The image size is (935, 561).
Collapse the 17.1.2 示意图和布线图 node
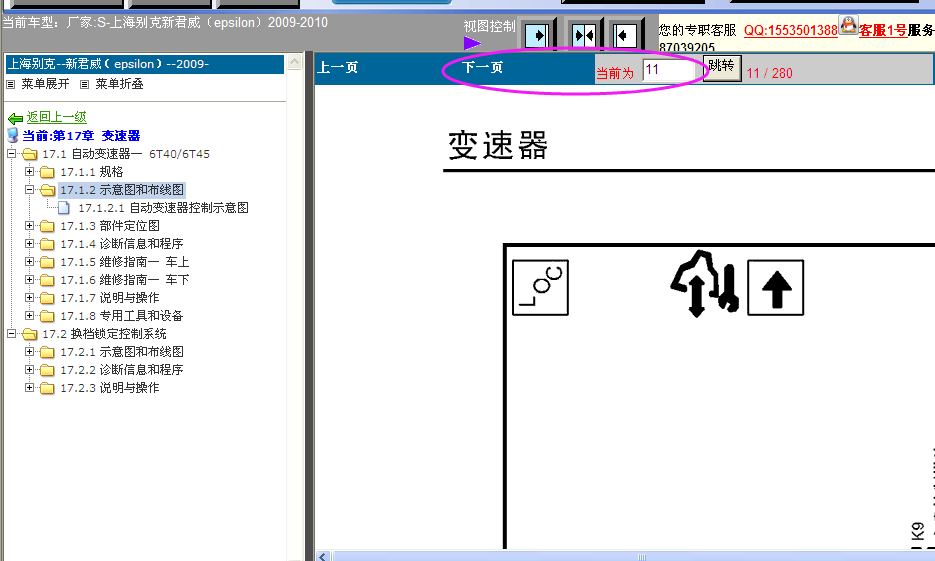(29, 190)
